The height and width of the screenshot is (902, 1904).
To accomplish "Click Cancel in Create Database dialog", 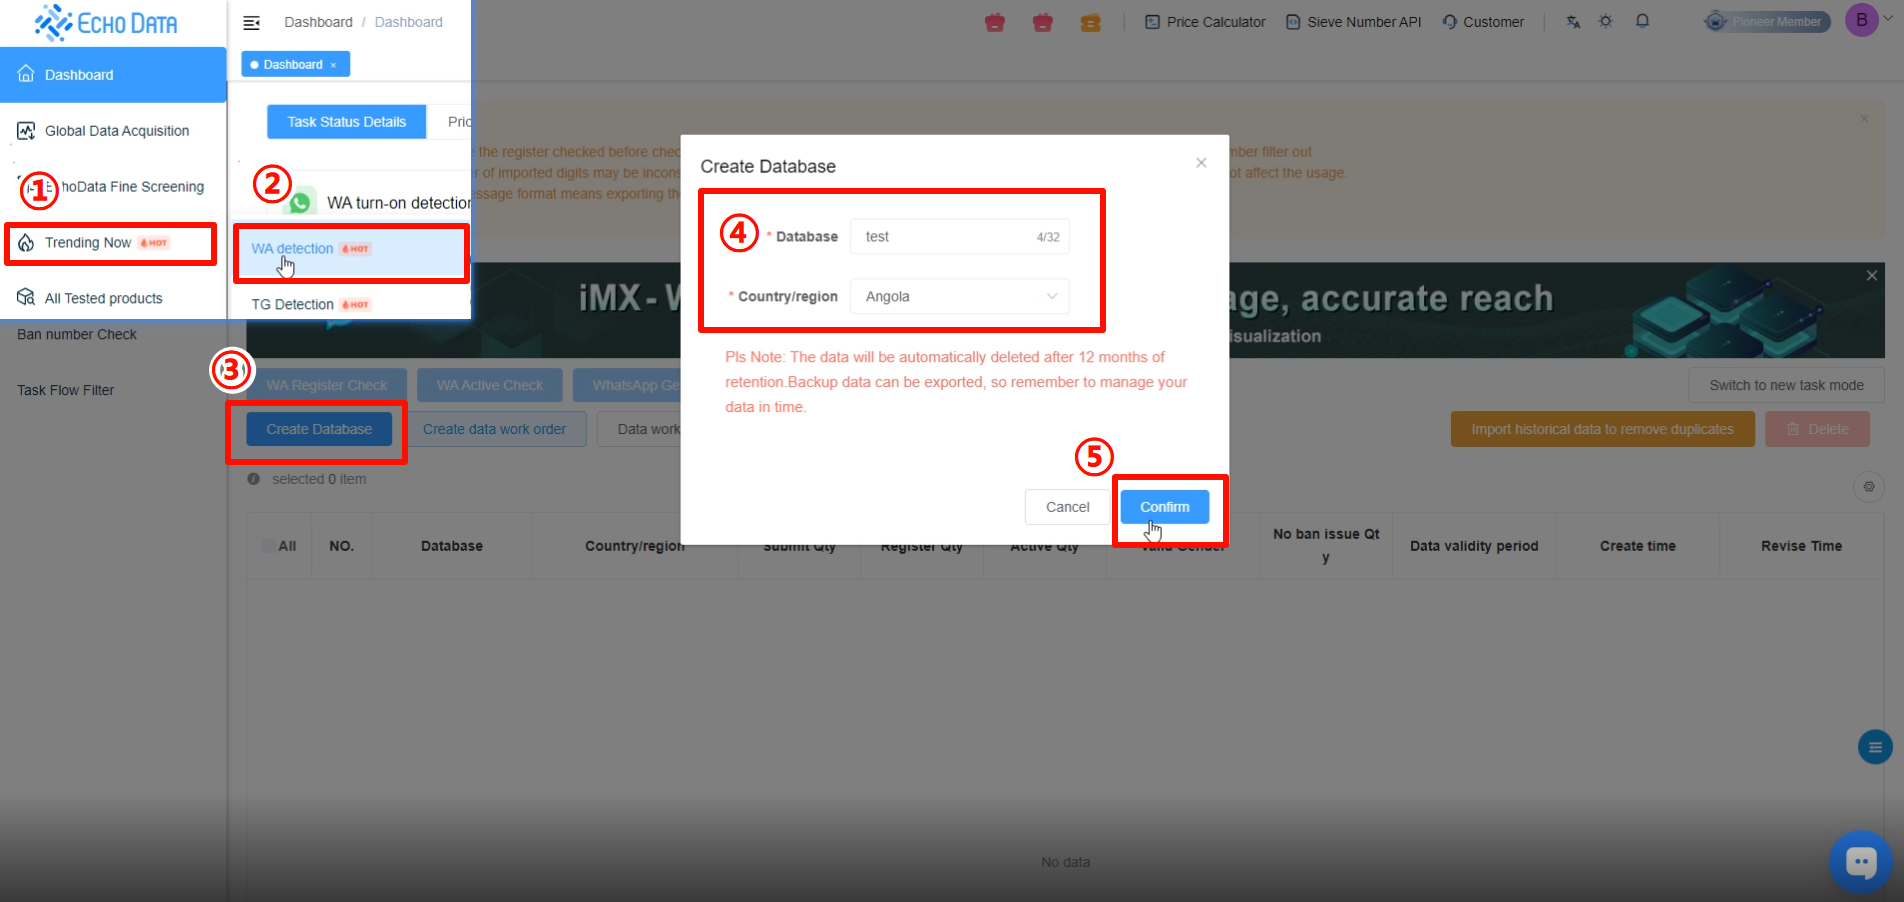I will pyautogui.click(x=1067, y=507).
